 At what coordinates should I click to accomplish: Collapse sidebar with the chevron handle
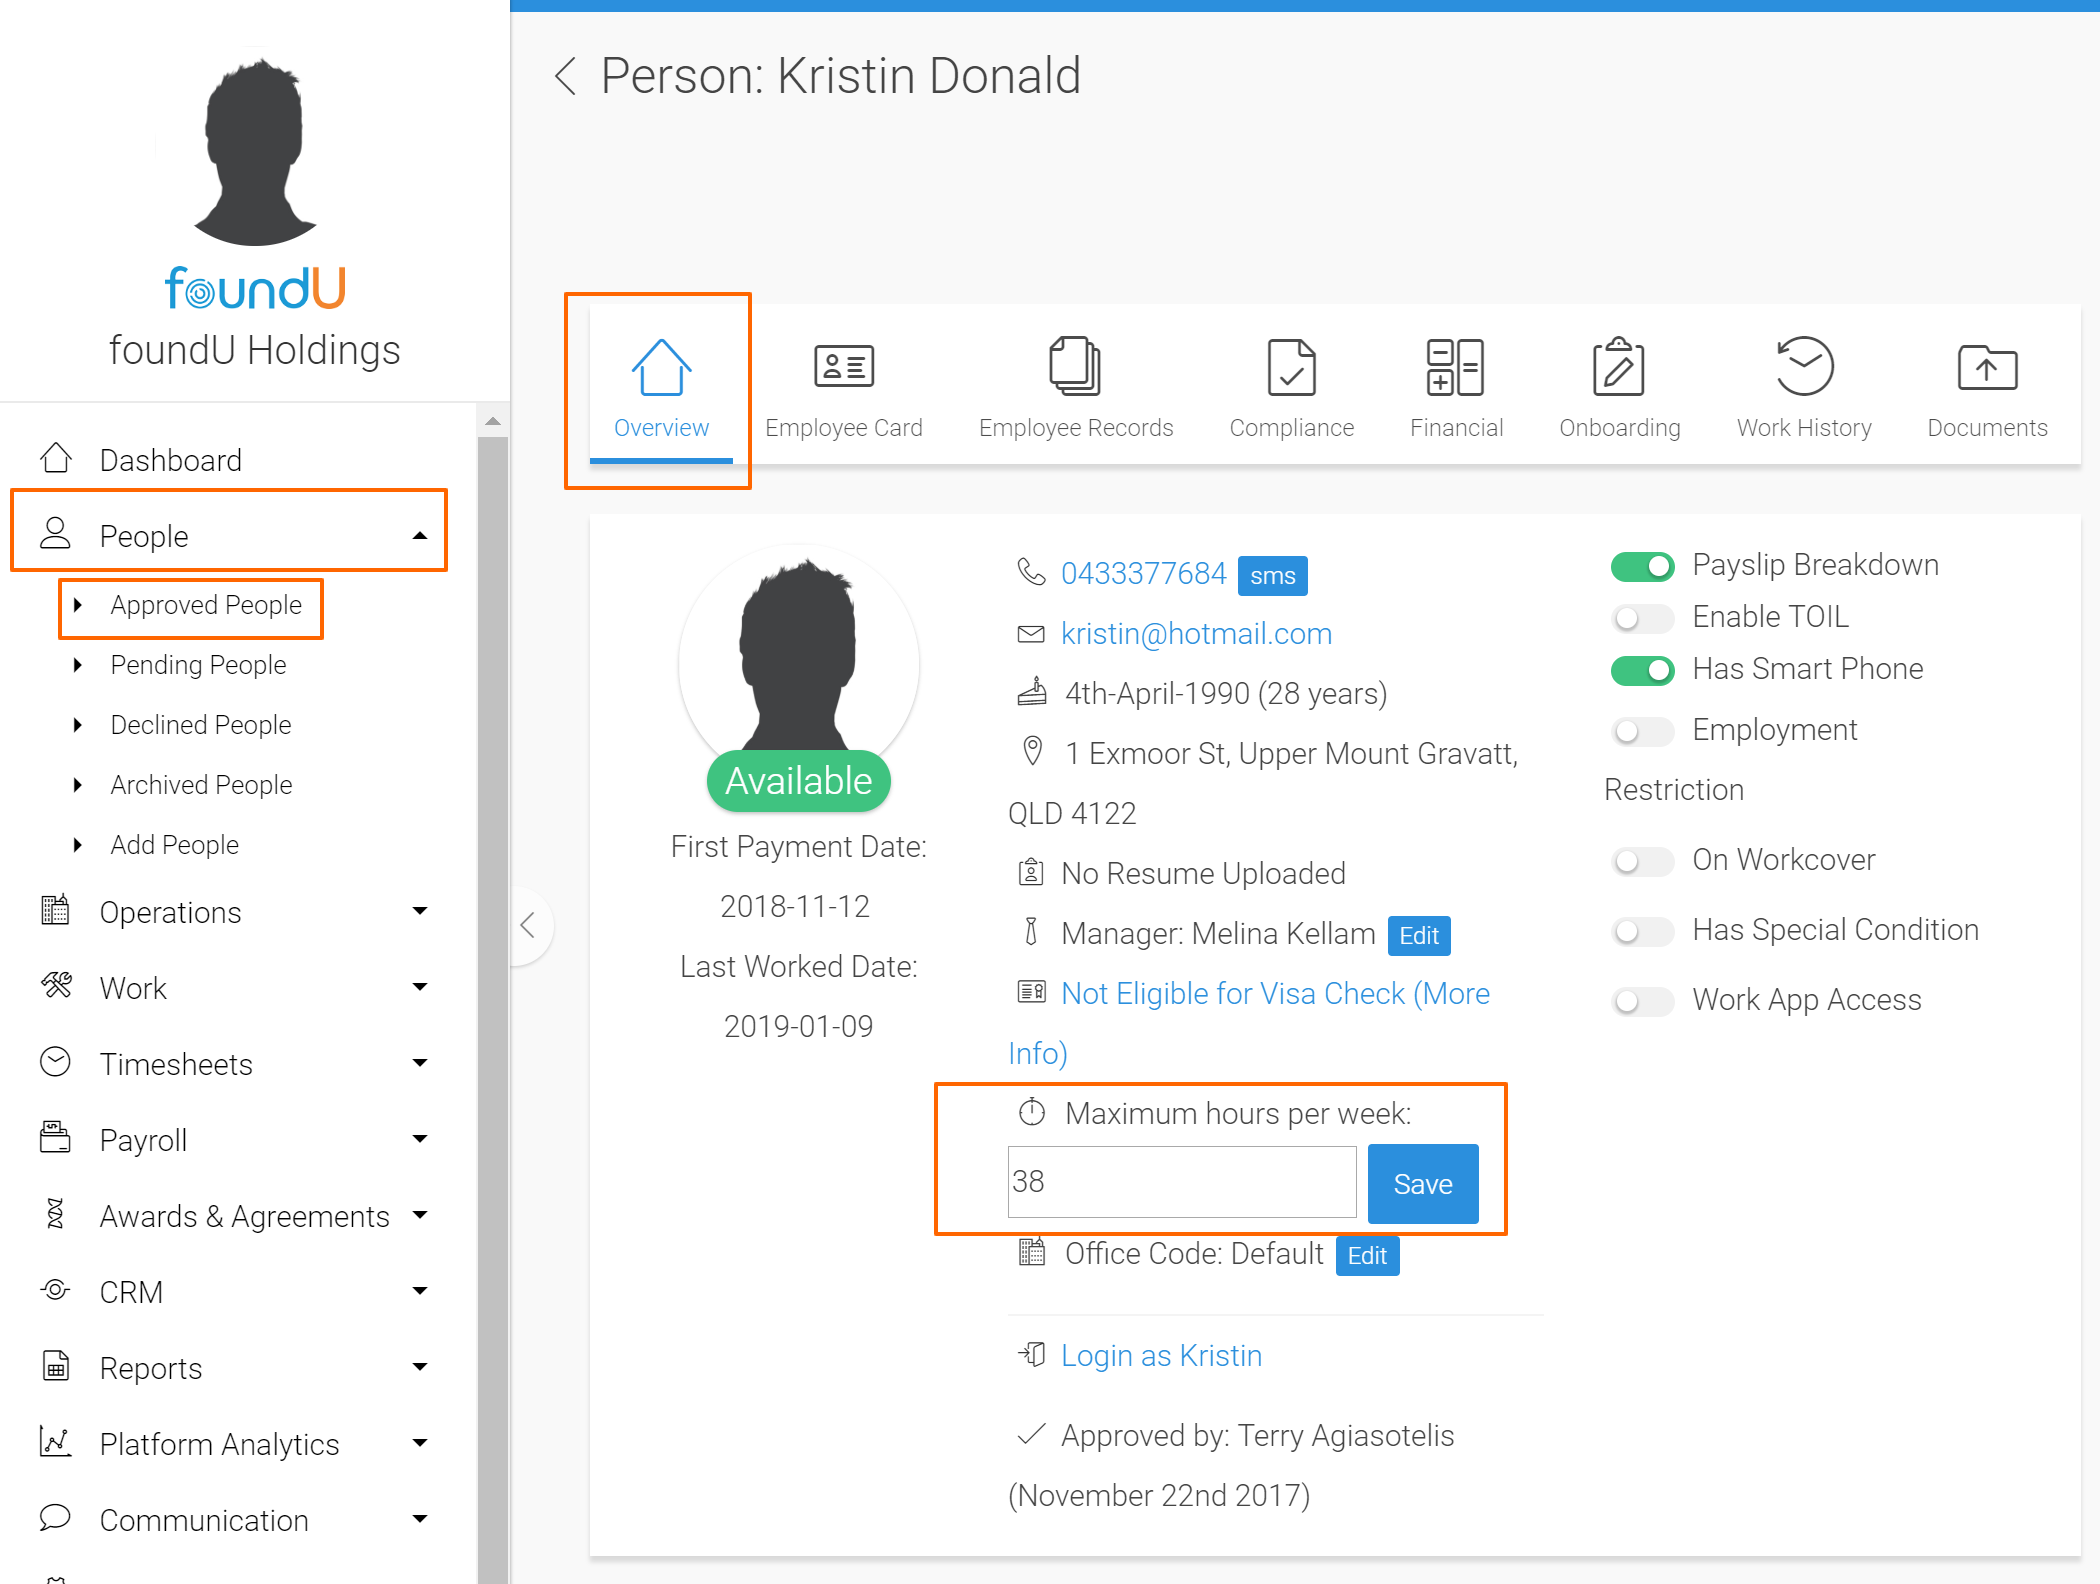[x=529, y=925]
